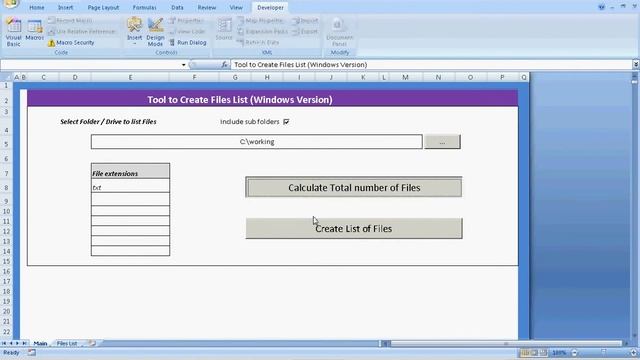Open the XML Source pane
Viewport: 640px width, 360px height.
point(224,29)
